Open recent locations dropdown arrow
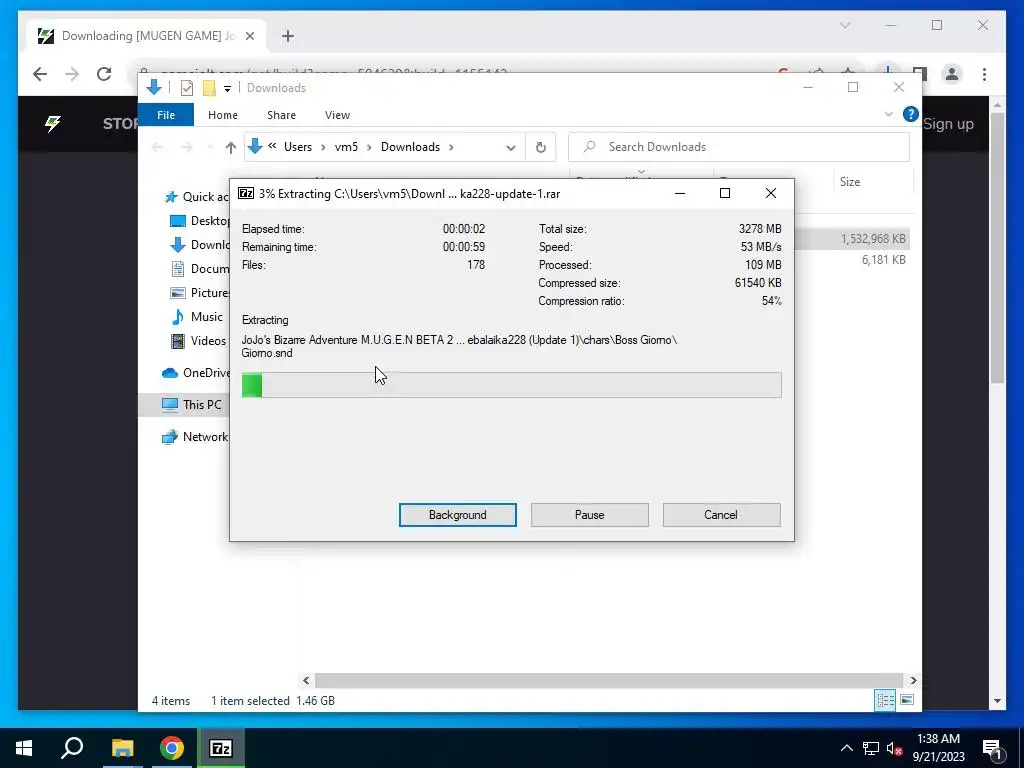The image size is (1024, 768). 210,148
